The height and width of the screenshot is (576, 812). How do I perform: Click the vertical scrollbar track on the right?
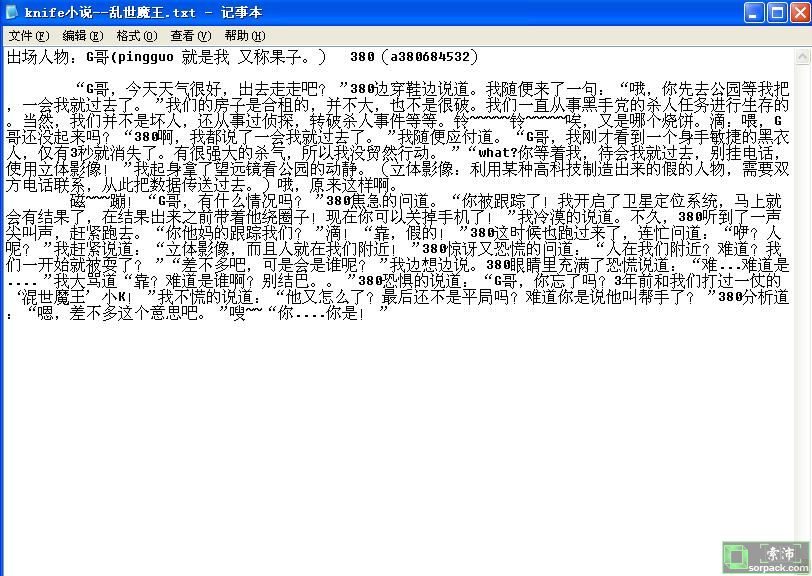tap(803, 300)
